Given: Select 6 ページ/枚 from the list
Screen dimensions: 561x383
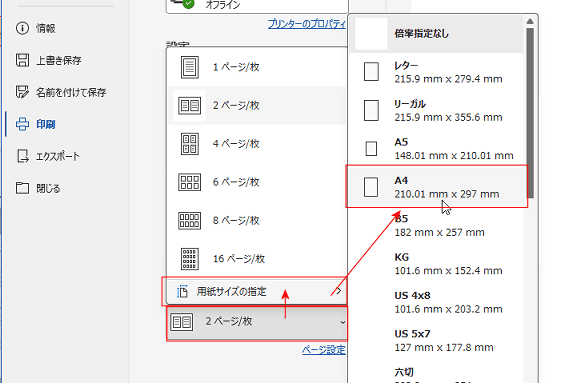Looking at the screenshot, I should click(x=257, y=182).
